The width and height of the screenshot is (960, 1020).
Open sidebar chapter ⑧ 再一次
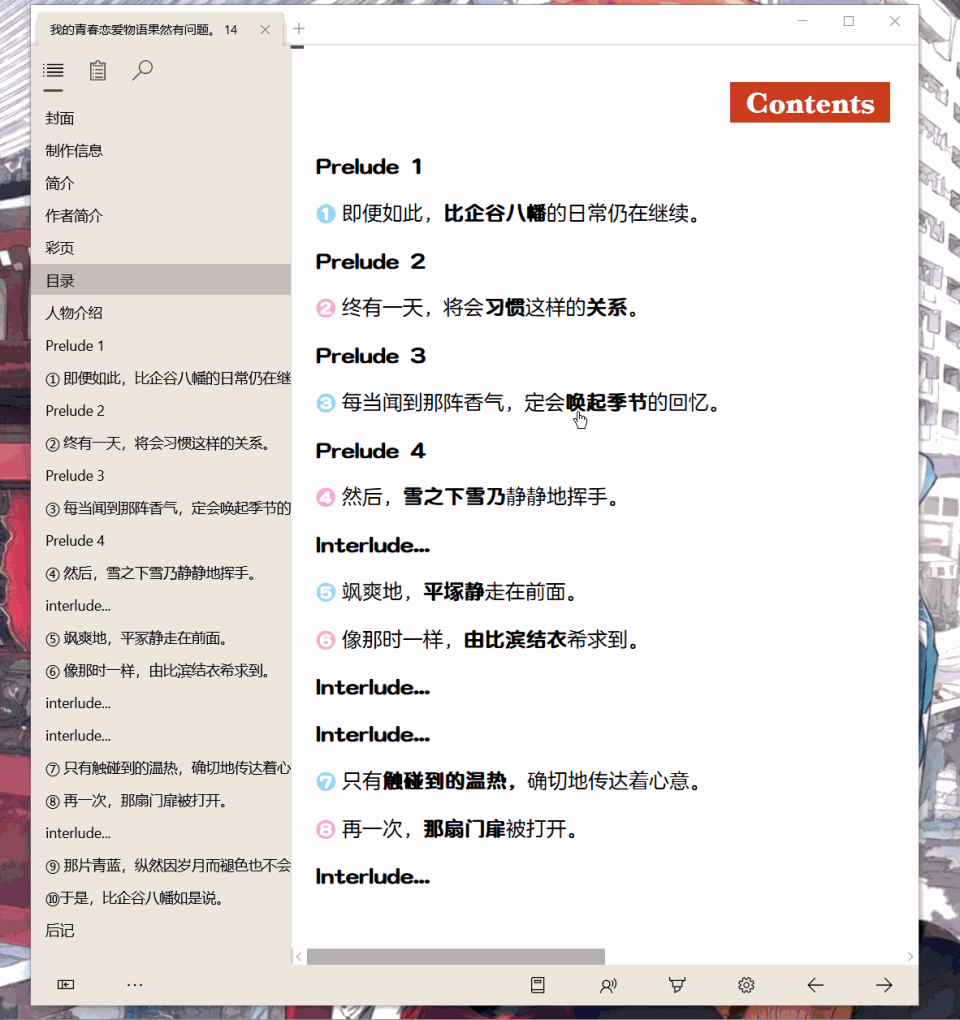[x=161, y=801]
